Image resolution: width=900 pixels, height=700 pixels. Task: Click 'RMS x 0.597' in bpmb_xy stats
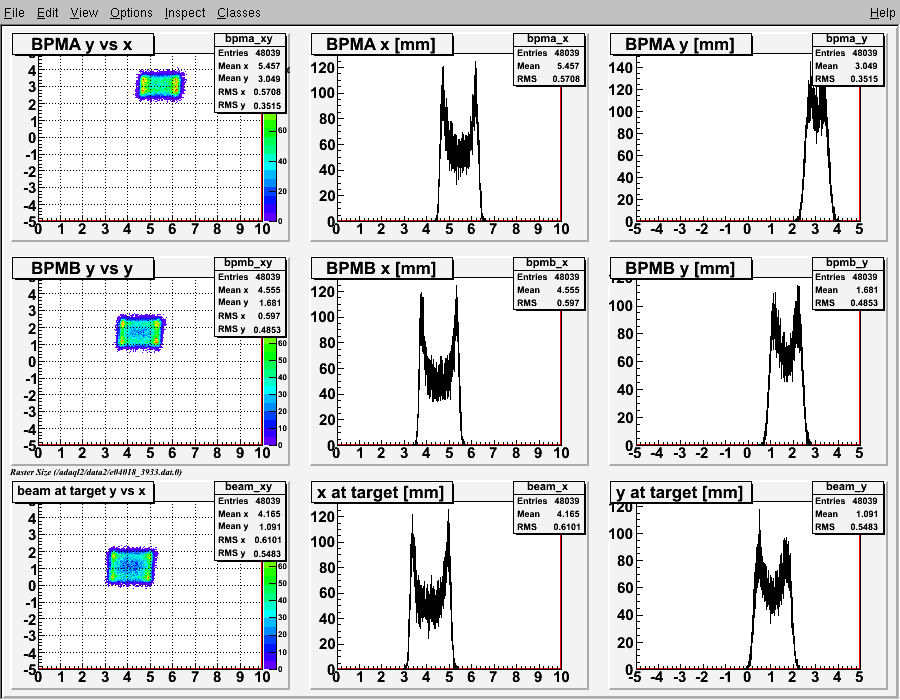[249, 316]
